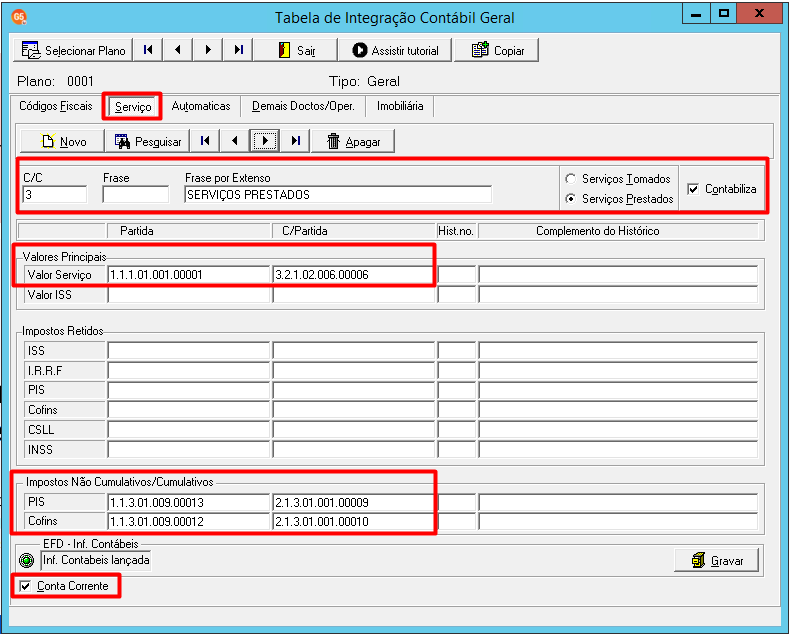Click Valor ISS C/Partida field

(354, 295)
